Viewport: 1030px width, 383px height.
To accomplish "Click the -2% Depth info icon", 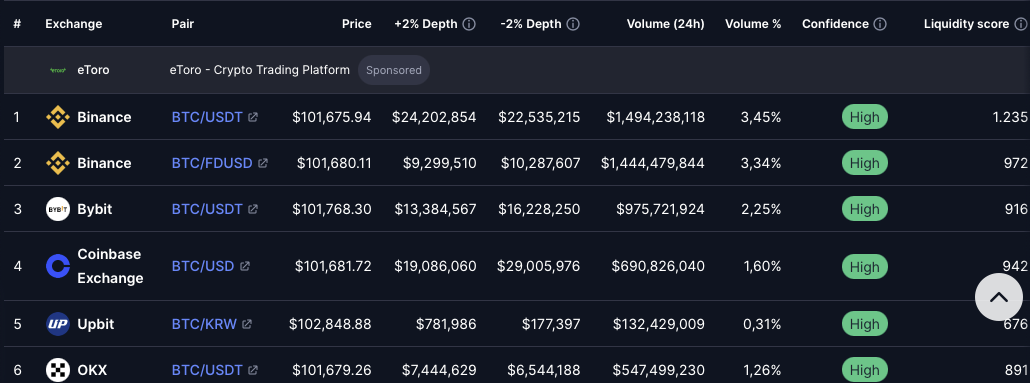I will click(573, 24).
